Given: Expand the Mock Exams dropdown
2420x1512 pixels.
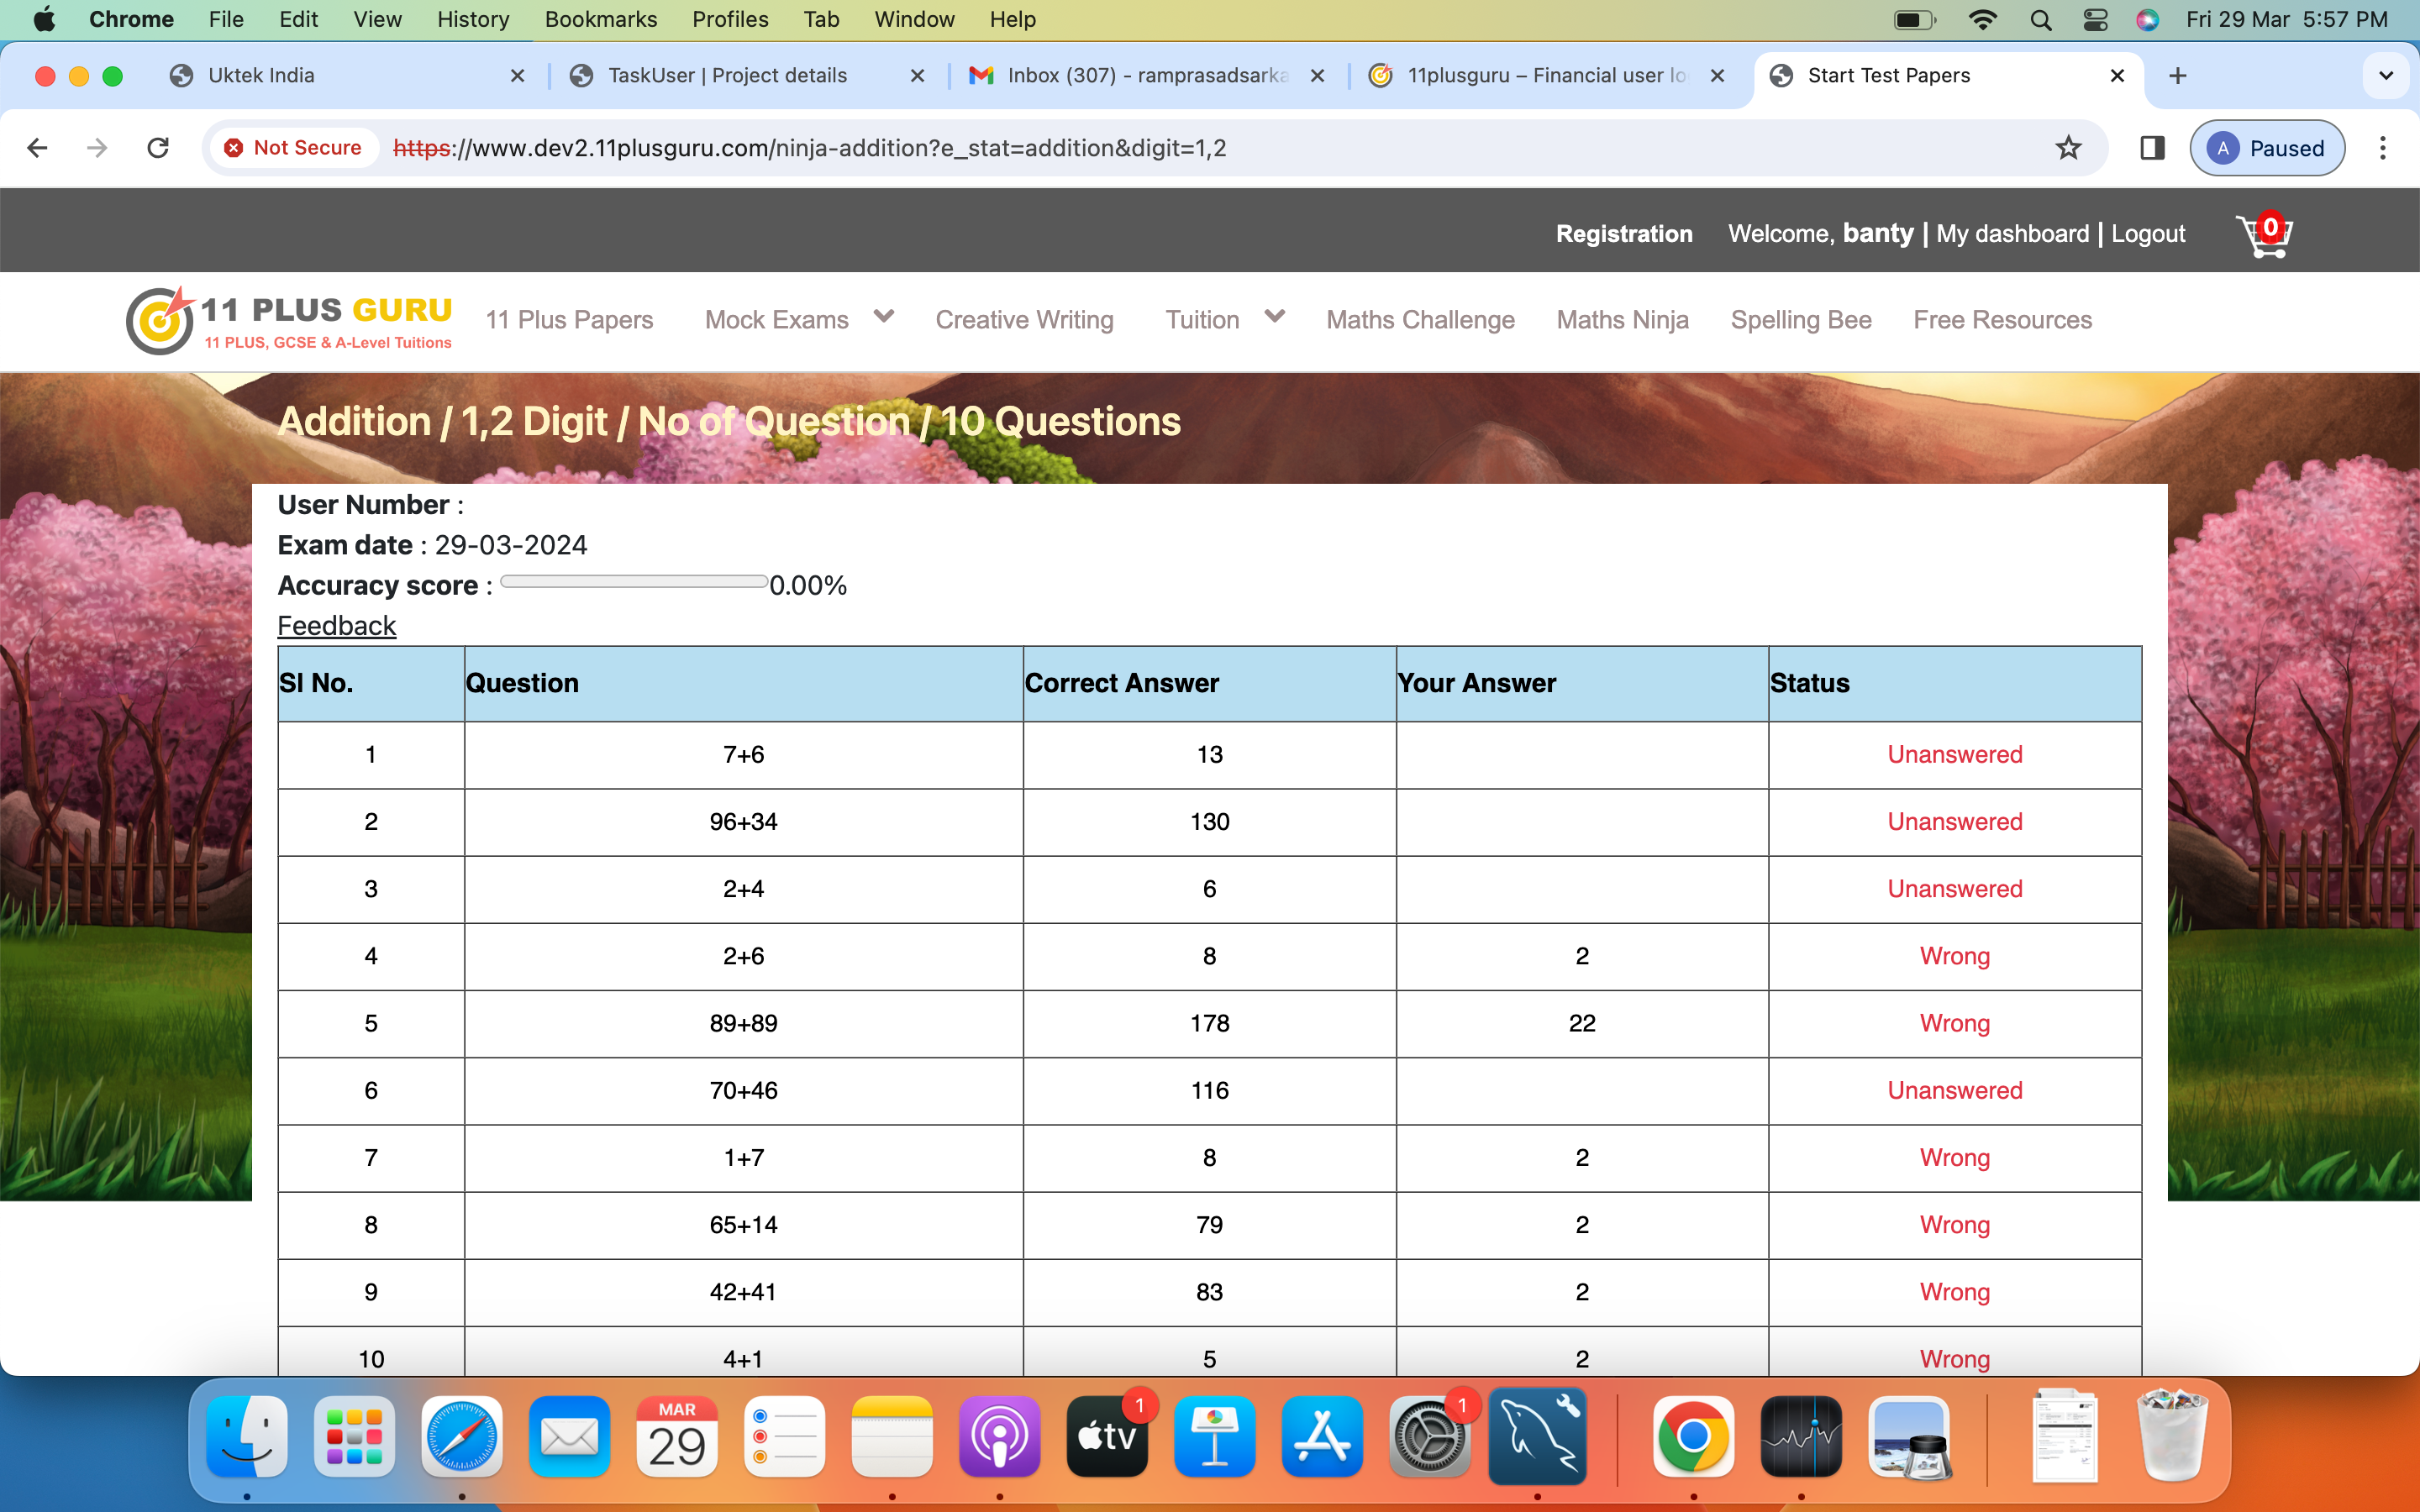Looking at the screenshot, I should (x=883, y=317).
